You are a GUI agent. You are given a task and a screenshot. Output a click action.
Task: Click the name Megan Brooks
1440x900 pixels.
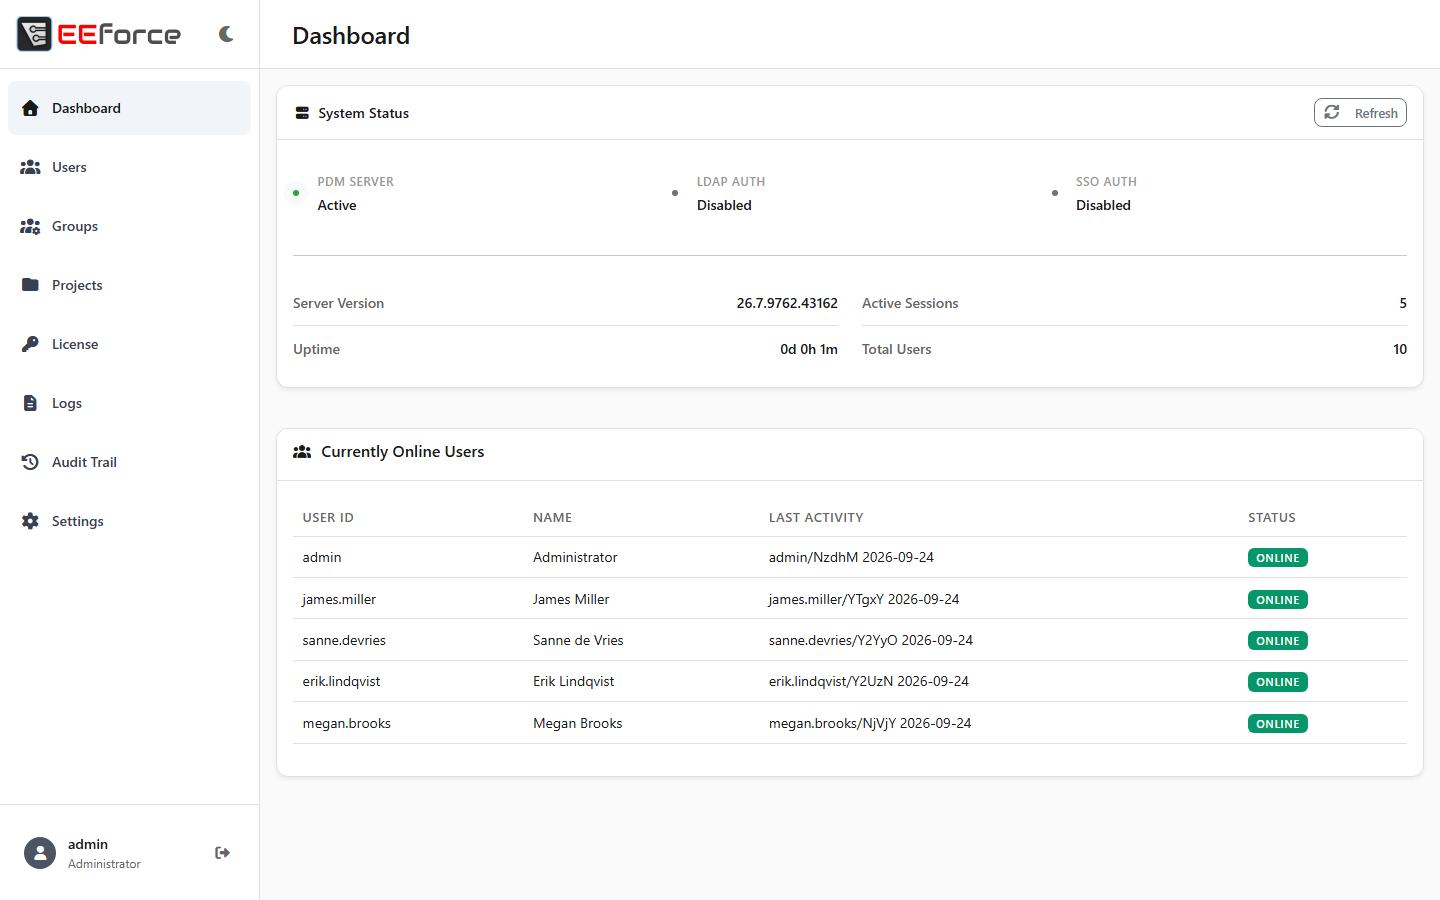tap(577, 723)
